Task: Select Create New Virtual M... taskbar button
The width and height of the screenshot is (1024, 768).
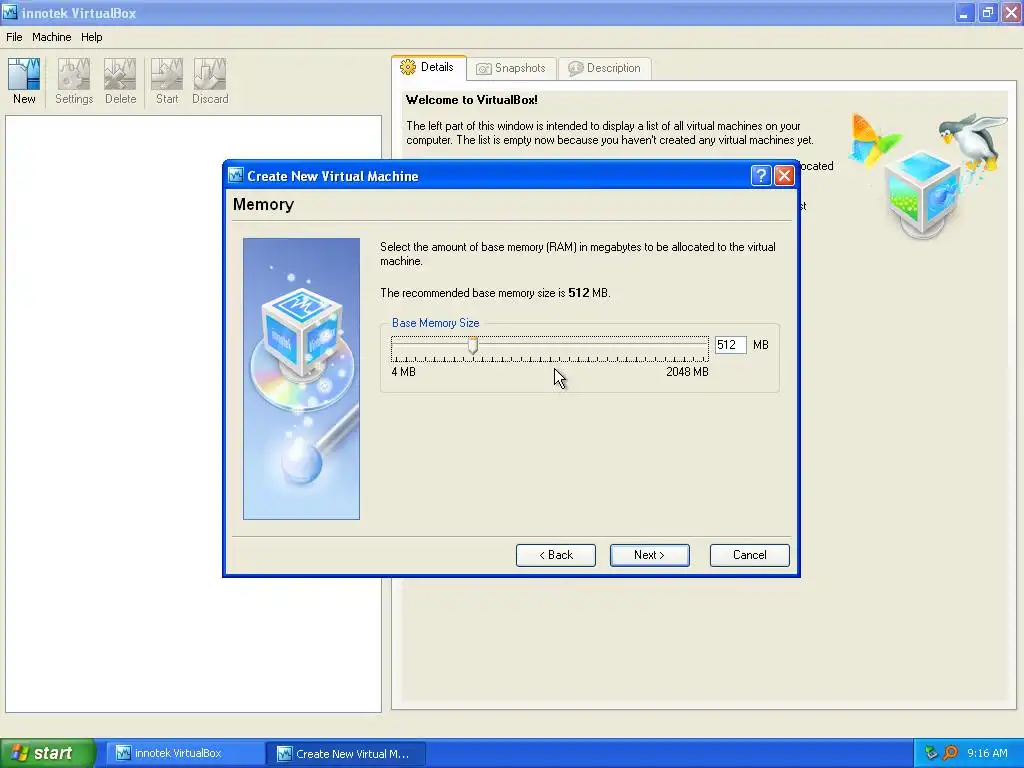Action: click(x=347, y=753)
